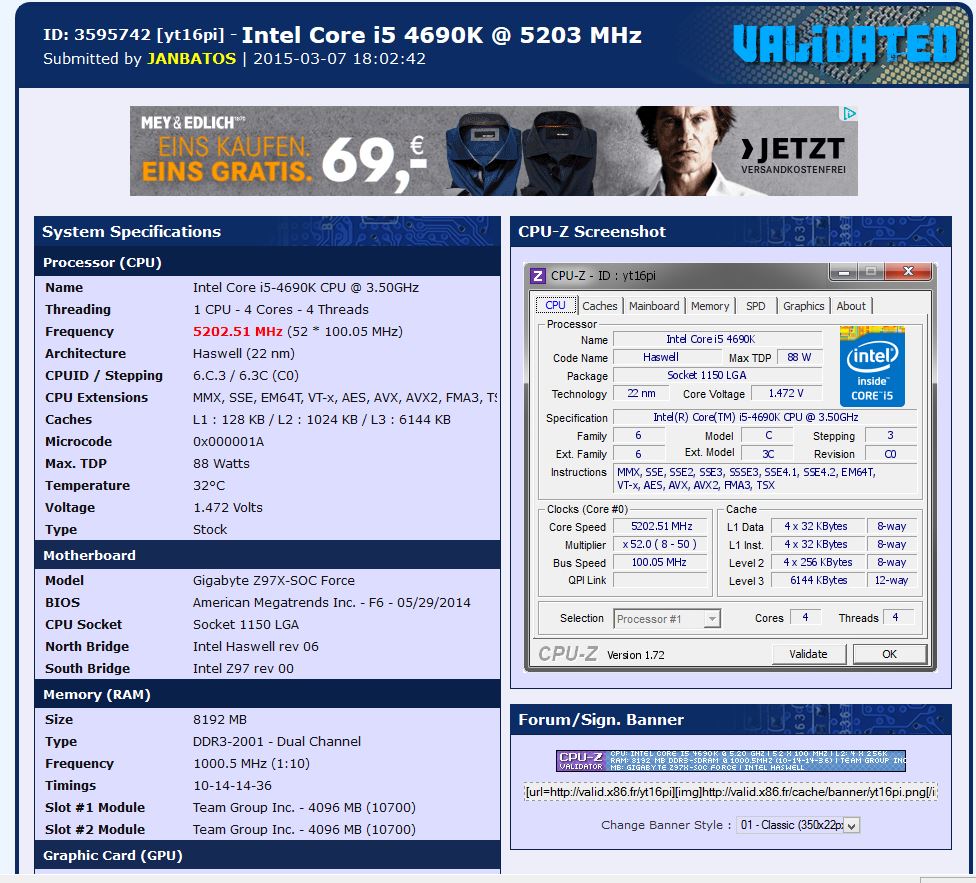The image size is (976, 883).
Task: Click the 32°C temperature value
Action: coord(209,485)
